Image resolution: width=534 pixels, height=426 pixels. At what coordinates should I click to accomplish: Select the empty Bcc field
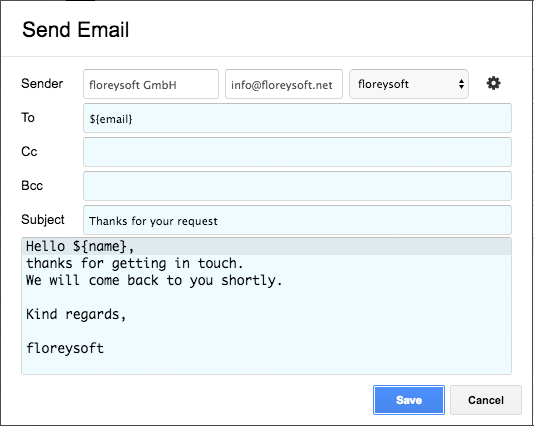point(297,186)
